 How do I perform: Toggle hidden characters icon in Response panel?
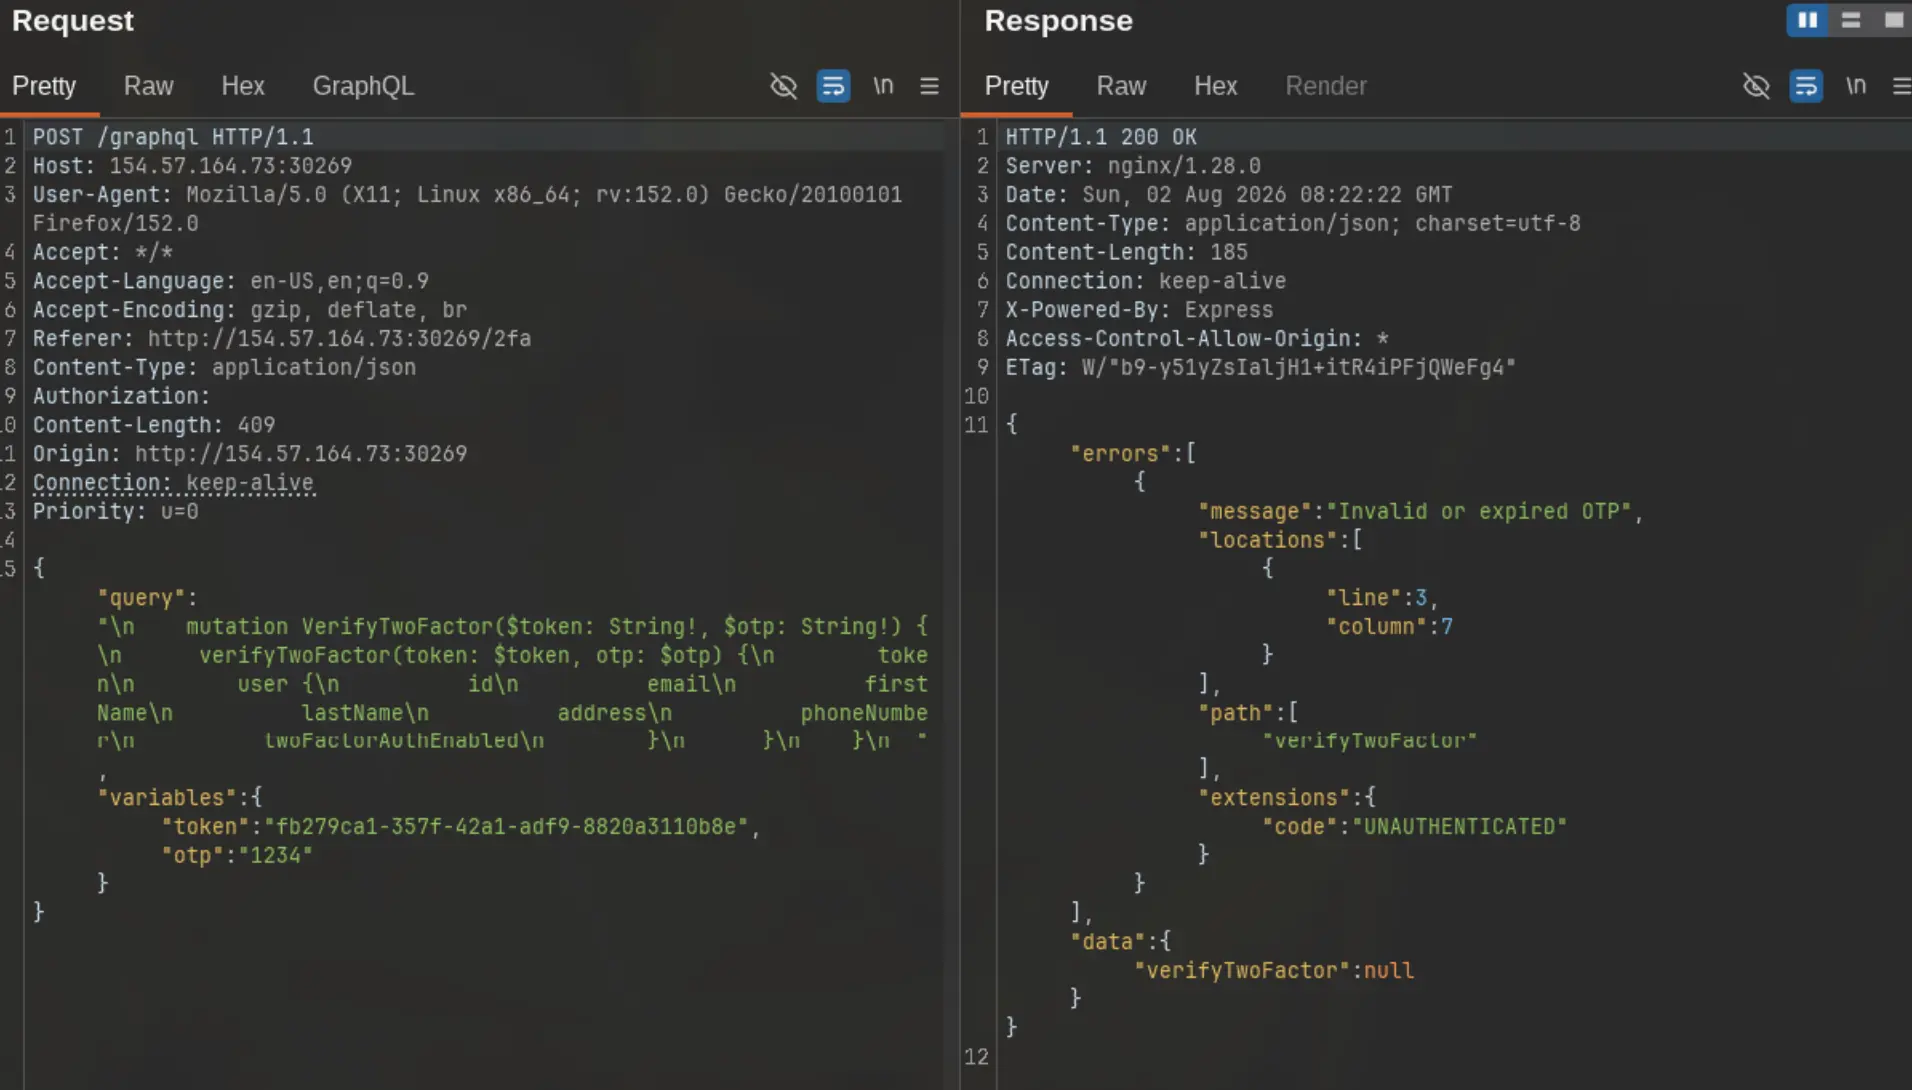point(1756,86)
